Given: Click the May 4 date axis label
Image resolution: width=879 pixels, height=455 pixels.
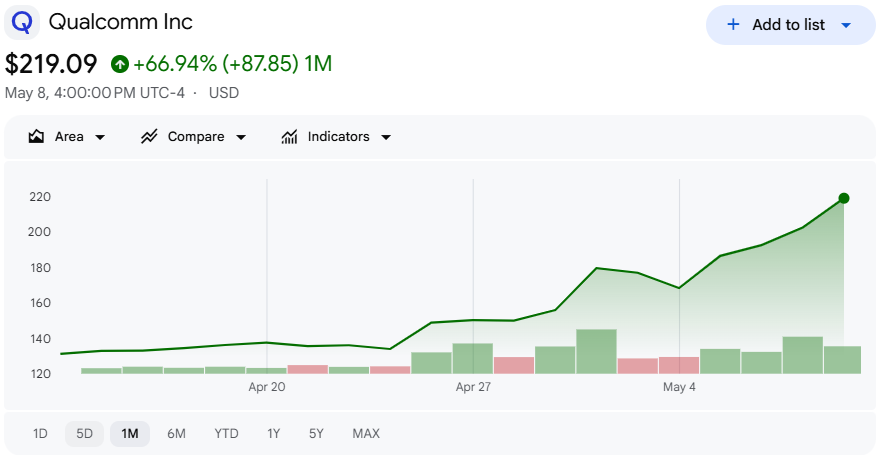Looking at the screenshot, I should click(x=679, y=388).
